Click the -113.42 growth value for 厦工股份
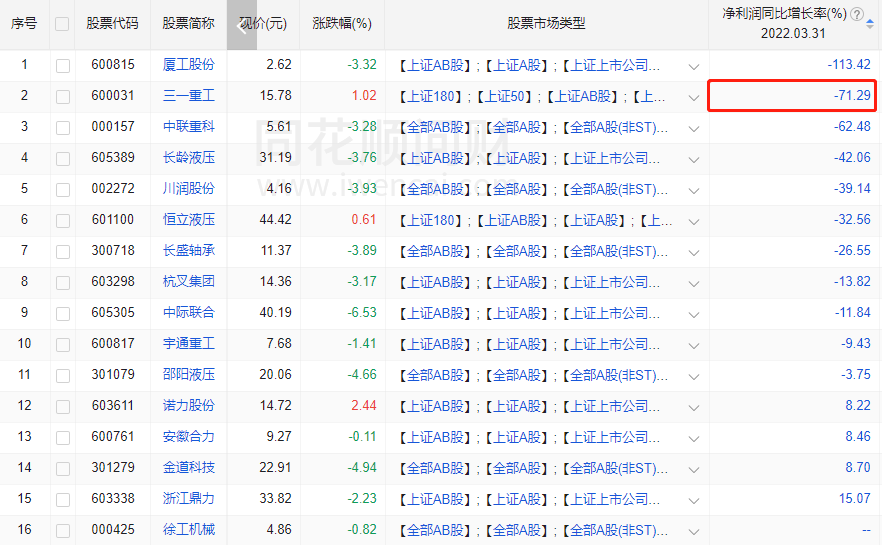Image resolution: width=882 pixels, height=545 pixels. point(849,65)
